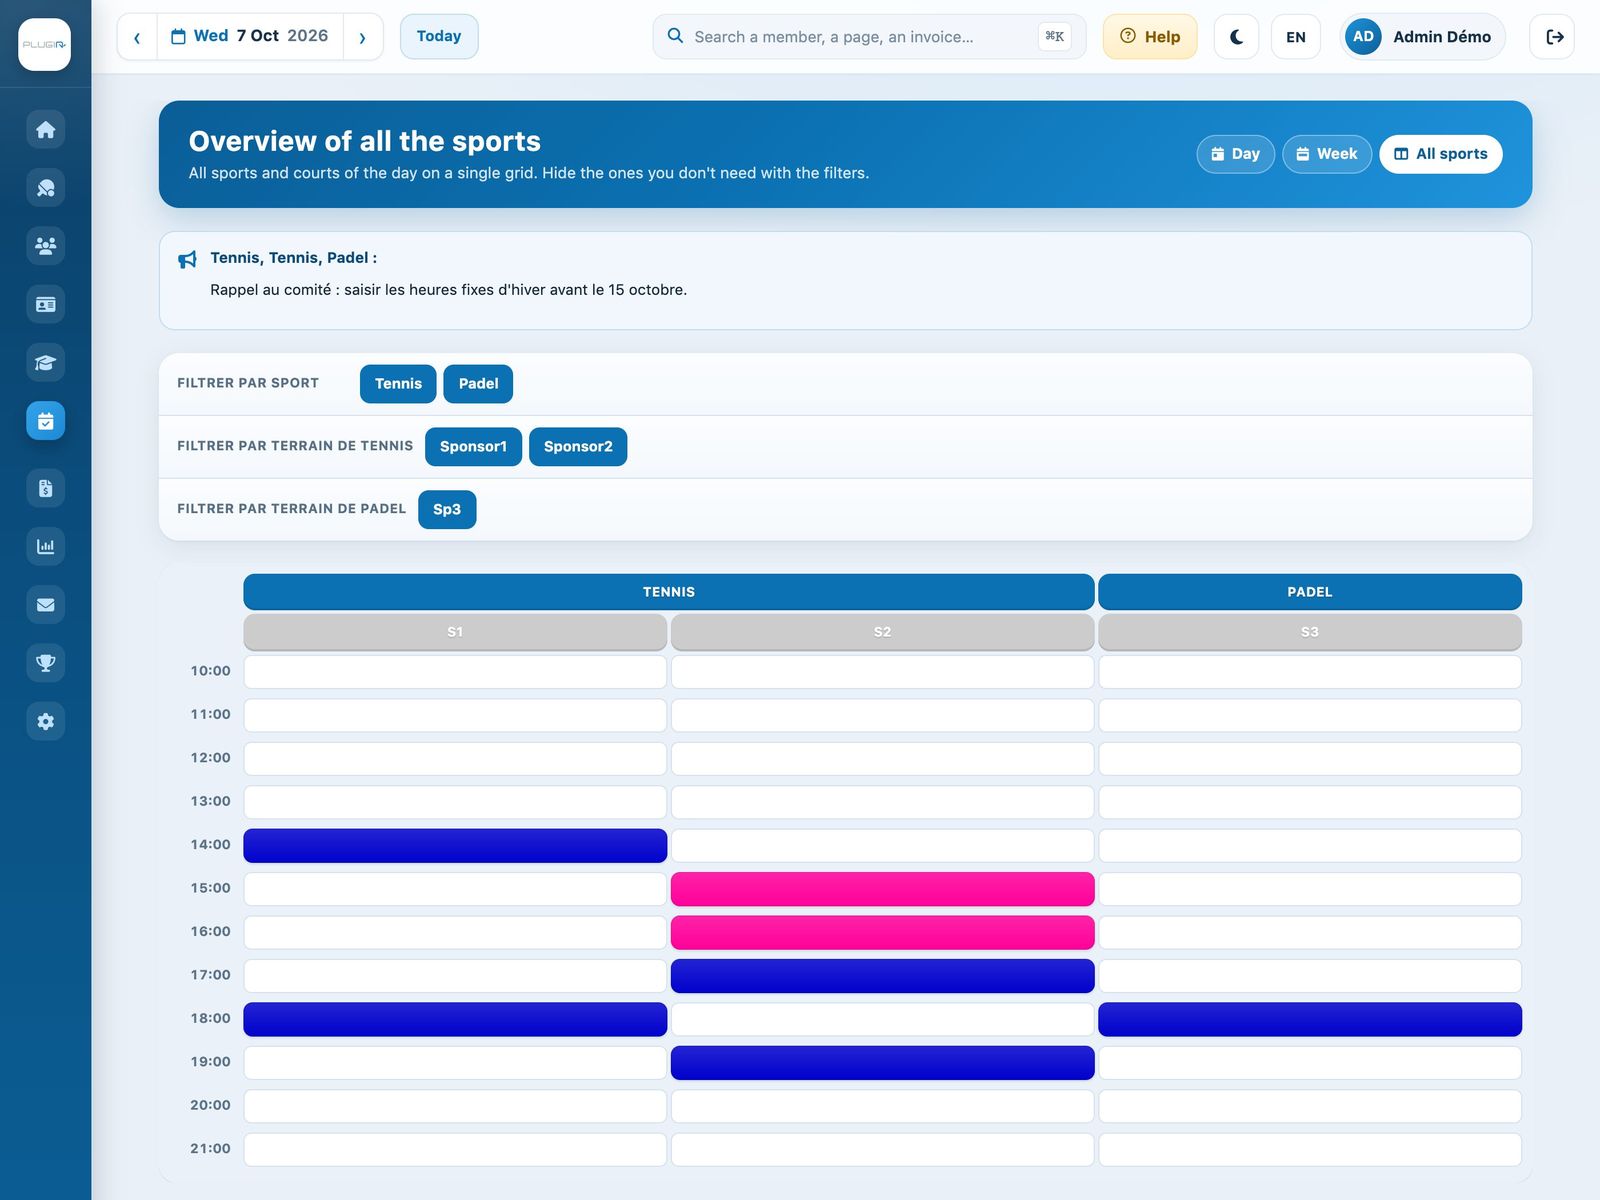Toggle the Tennis sport filter
Screen dimensions: 1600x1200
398,384
